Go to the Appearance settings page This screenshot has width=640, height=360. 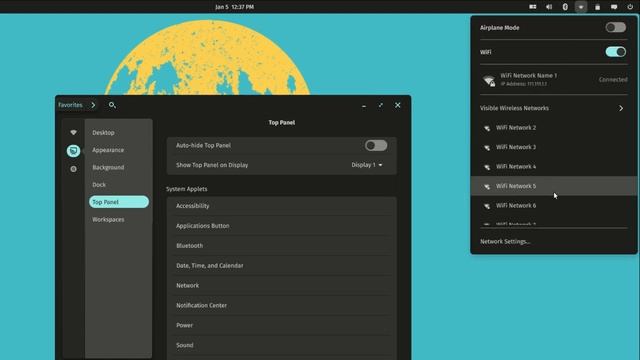pyautogui.click(x=119, y=150)
